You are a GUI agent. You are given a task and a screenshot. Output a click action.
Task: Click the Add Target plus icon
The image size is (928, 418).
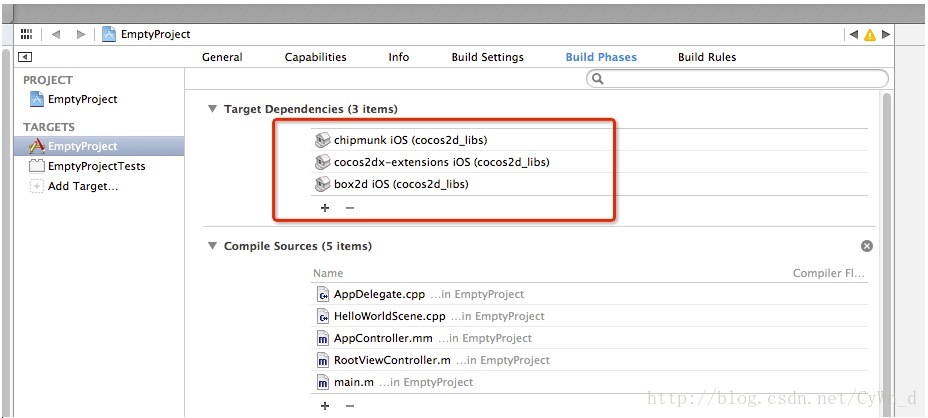[37, 187]
